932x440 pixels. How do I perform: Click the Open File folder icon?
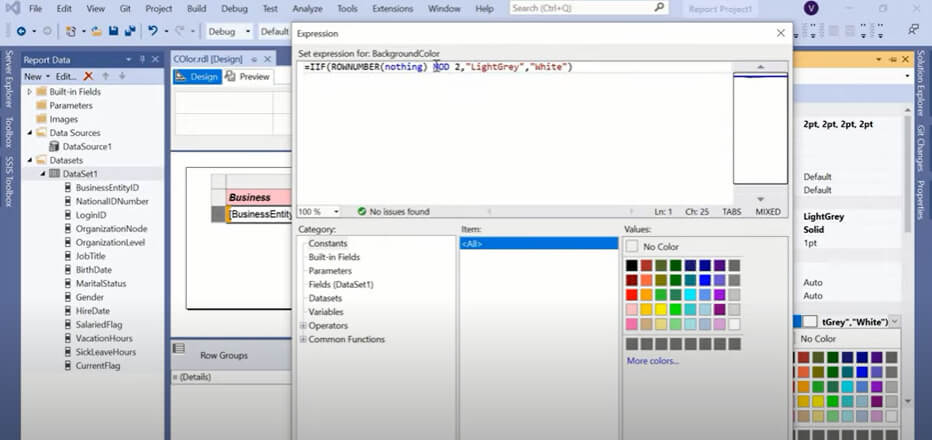point(97,31)
